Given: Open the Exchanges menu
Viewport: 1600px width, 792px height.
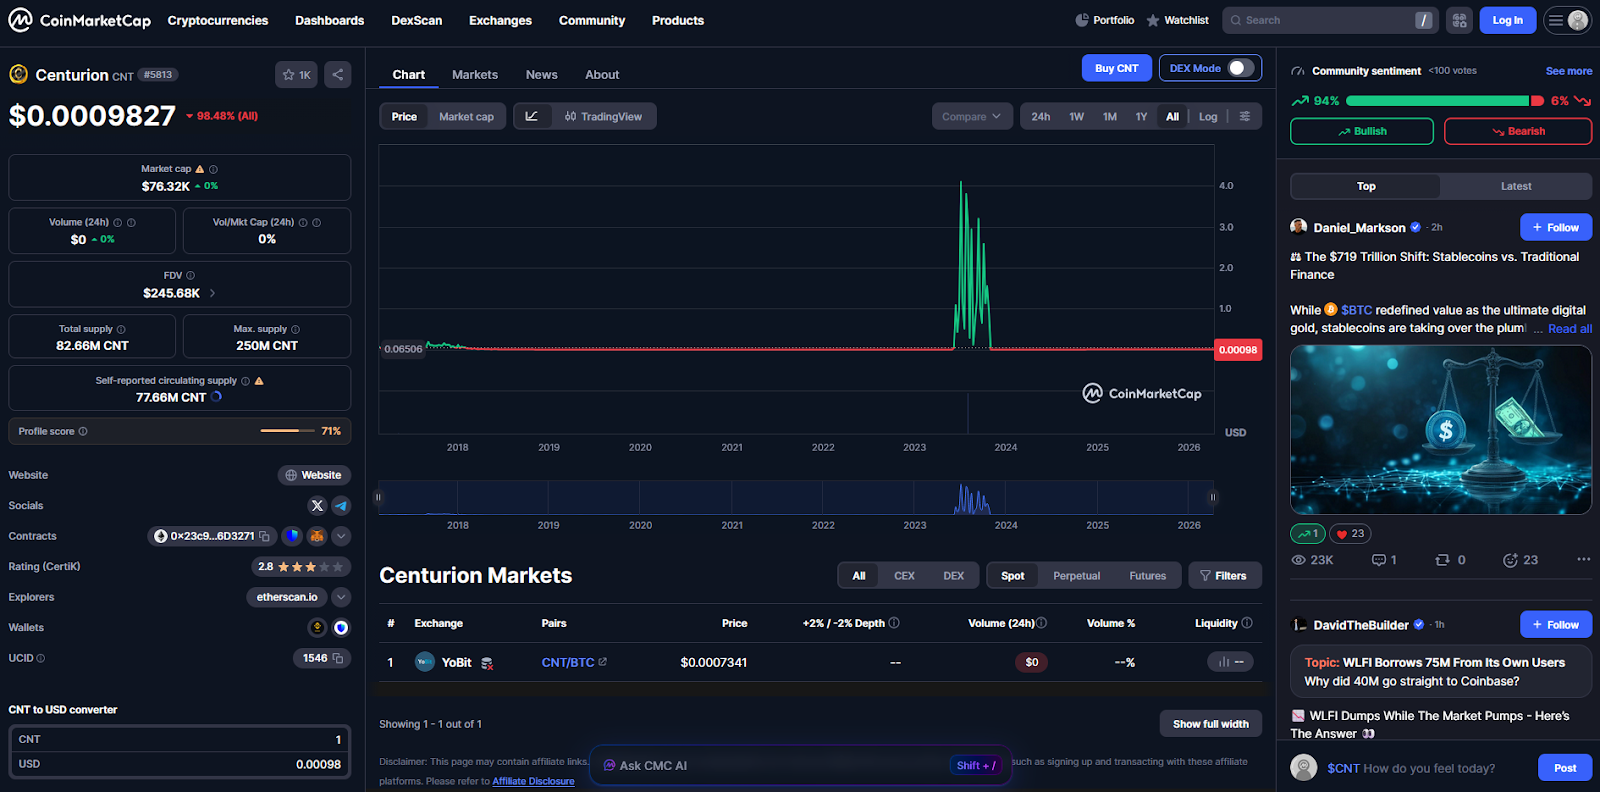Looking at the screenshot, I should 500,20.
